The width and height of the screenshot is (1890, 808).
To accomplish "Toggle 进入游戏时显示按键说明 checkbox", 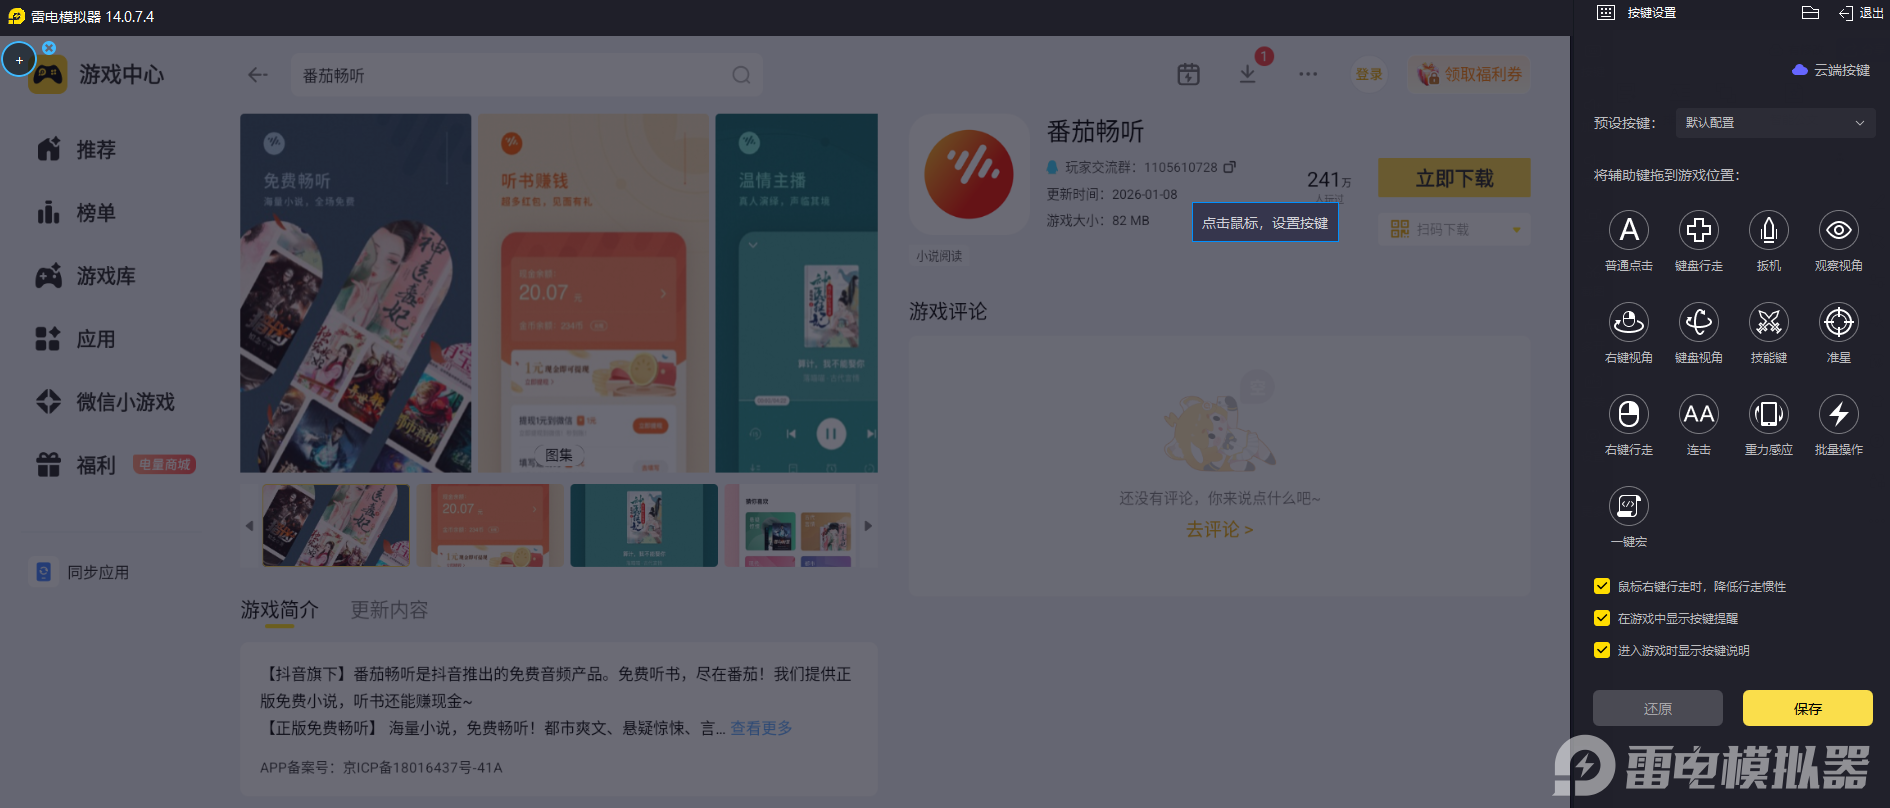I will click(1602, 650).
